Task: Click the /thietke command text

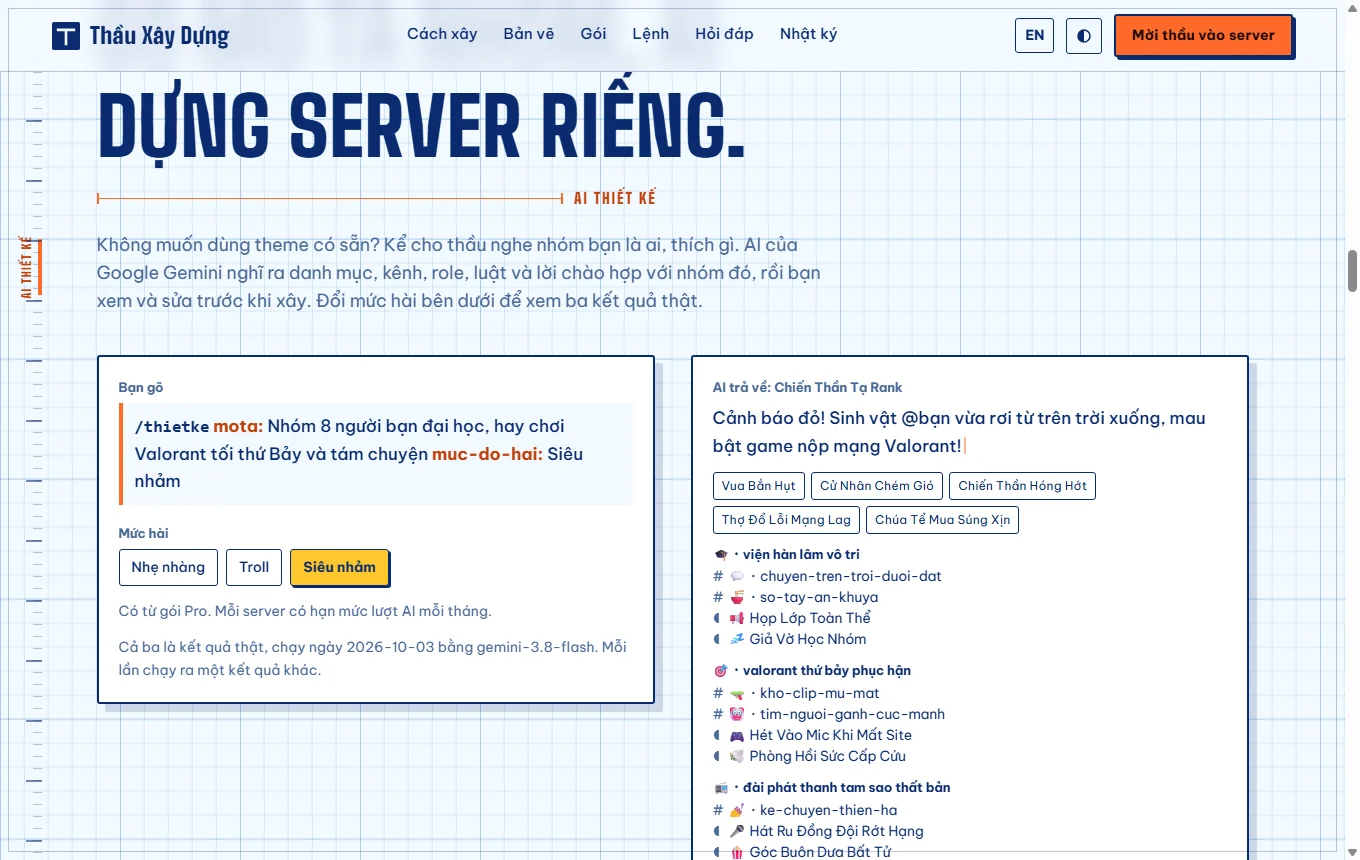Action: 172,427
